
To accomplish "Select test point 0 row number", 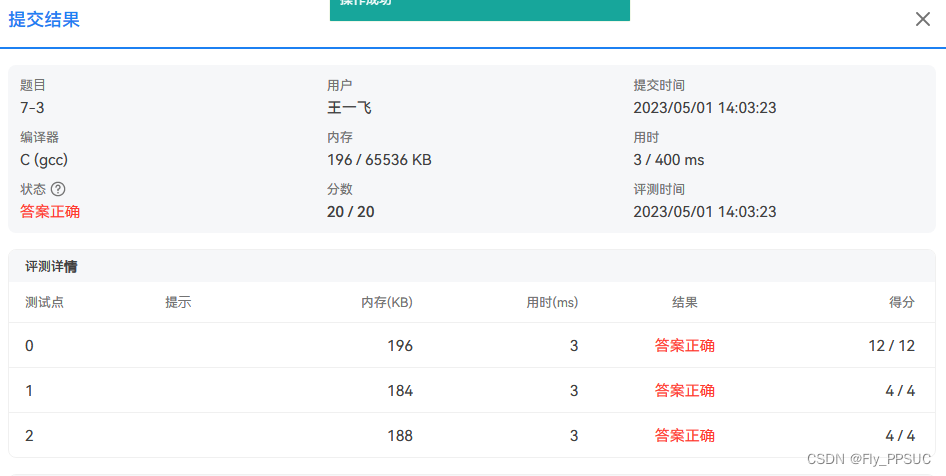I will point(30,346).
